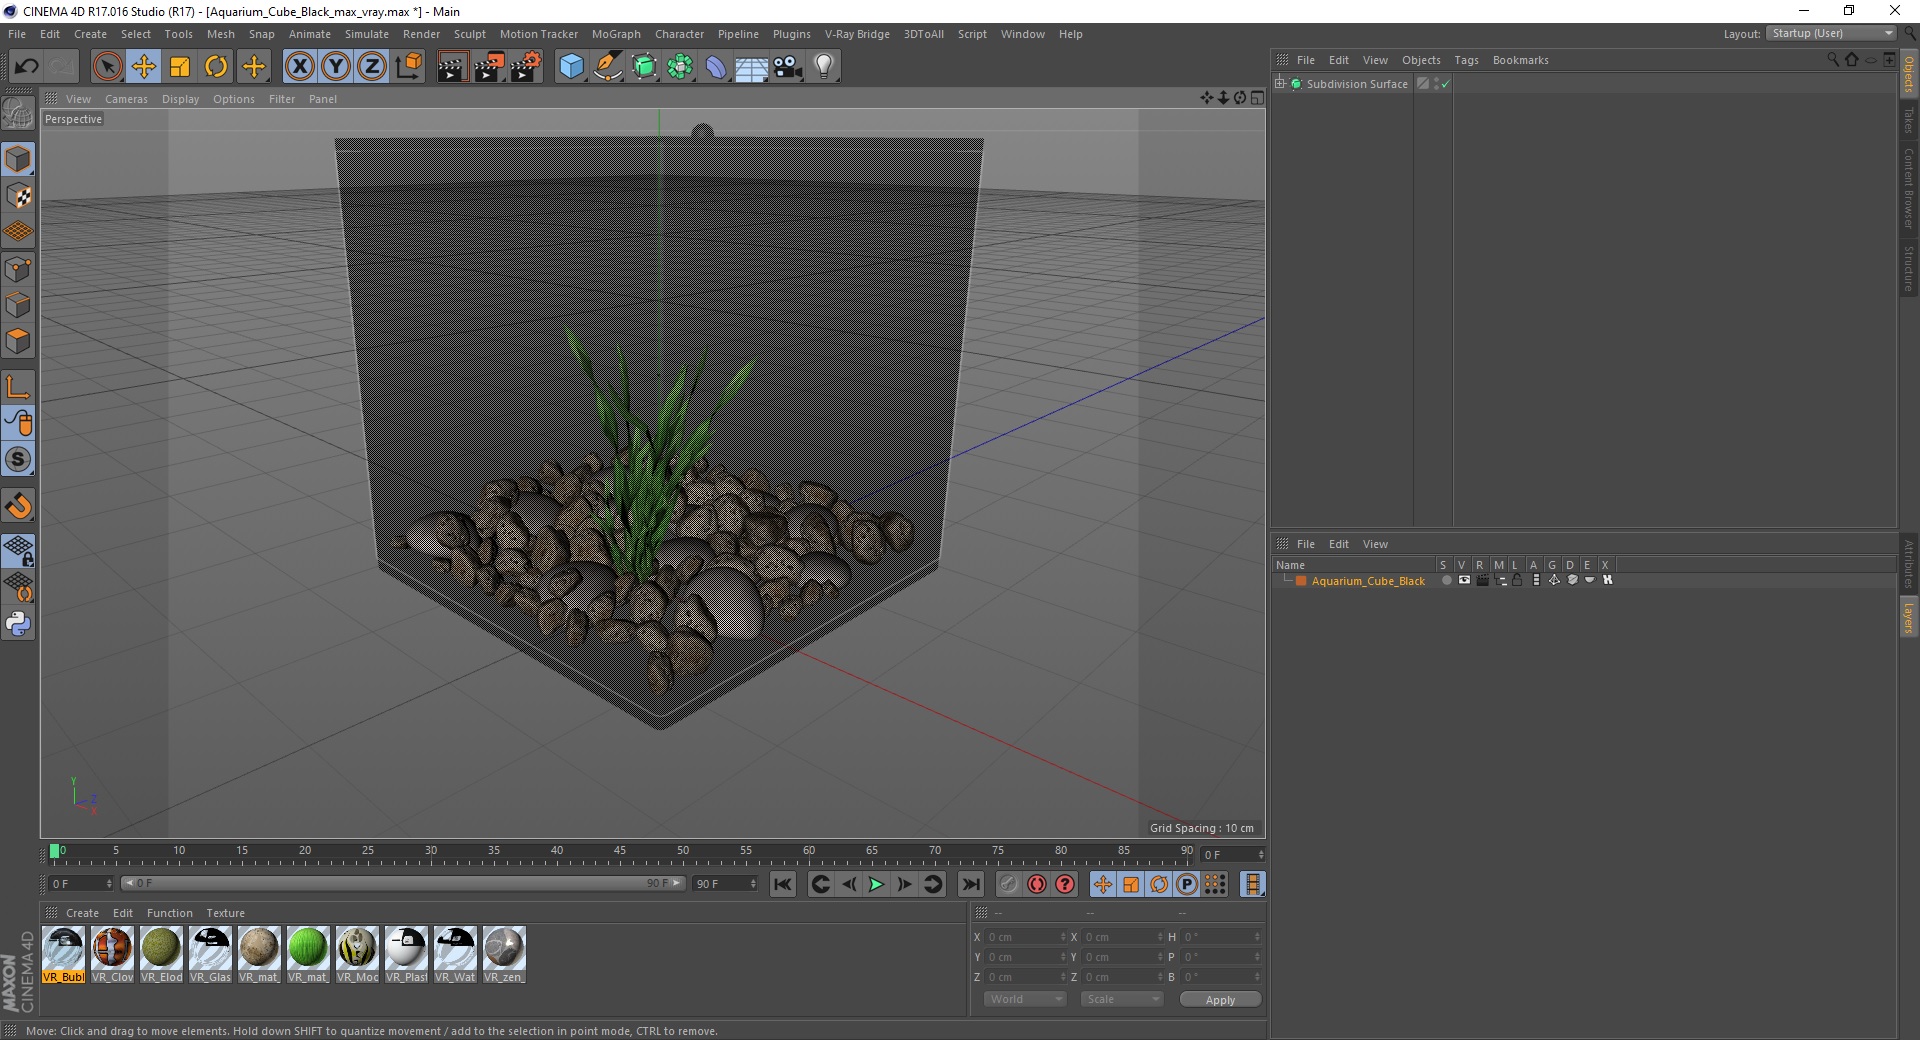The height and width of the screenshot is (1040, 1920).
Task: Add a Floor environment object
Action: click(752, 67)
